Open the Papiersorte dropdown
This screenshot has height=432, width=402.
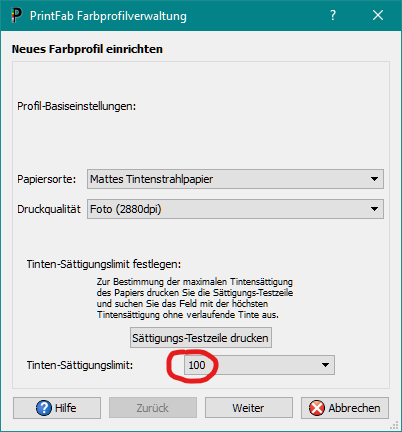(235, 179)
